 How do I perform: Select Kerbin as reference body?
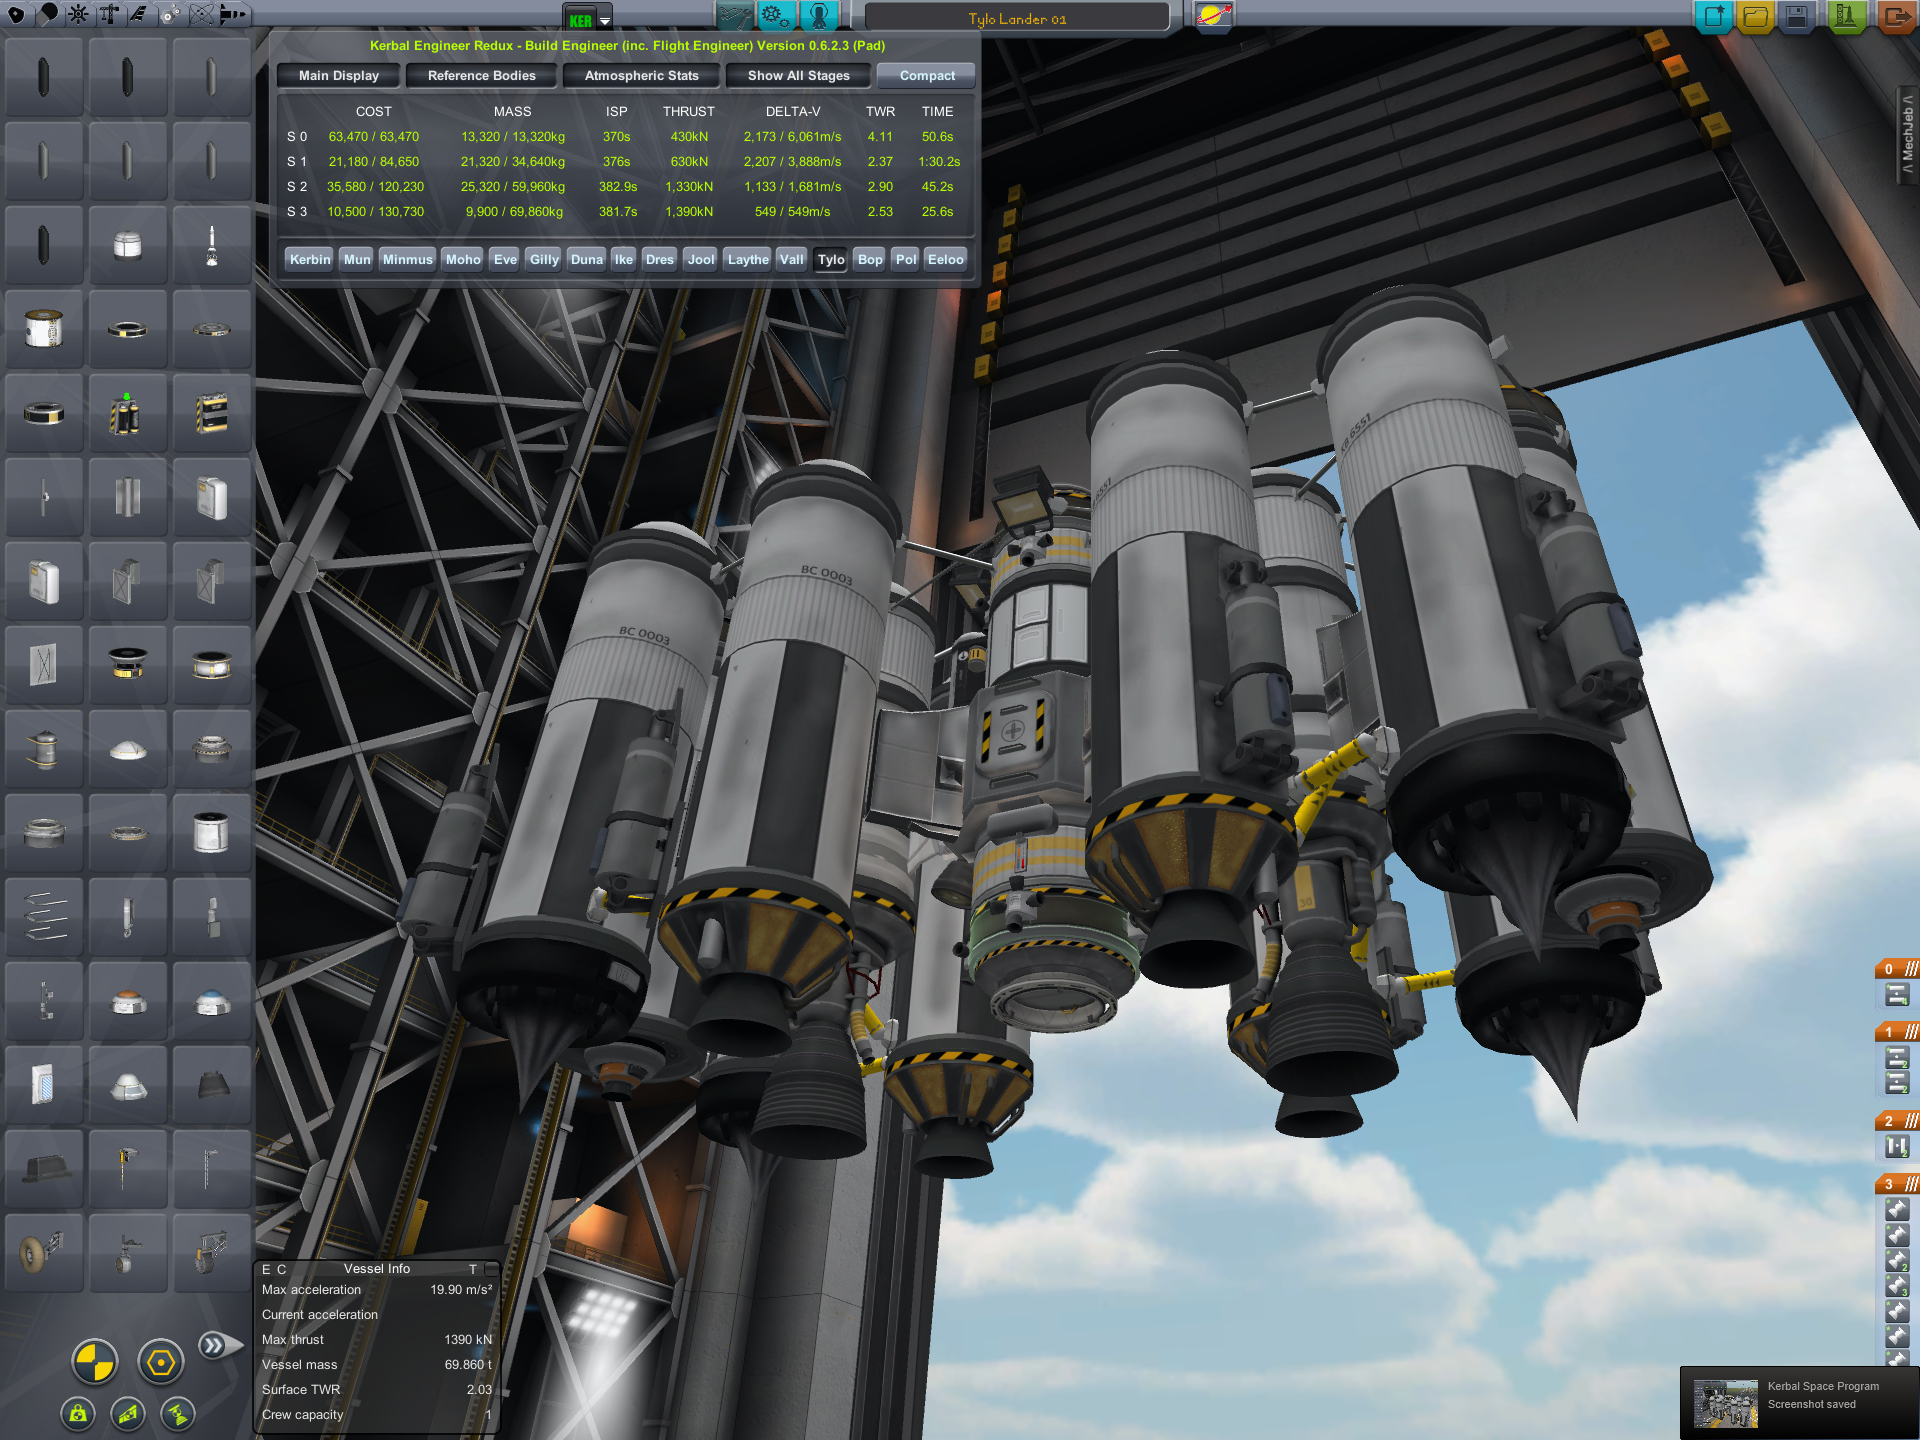click(310, 260)
